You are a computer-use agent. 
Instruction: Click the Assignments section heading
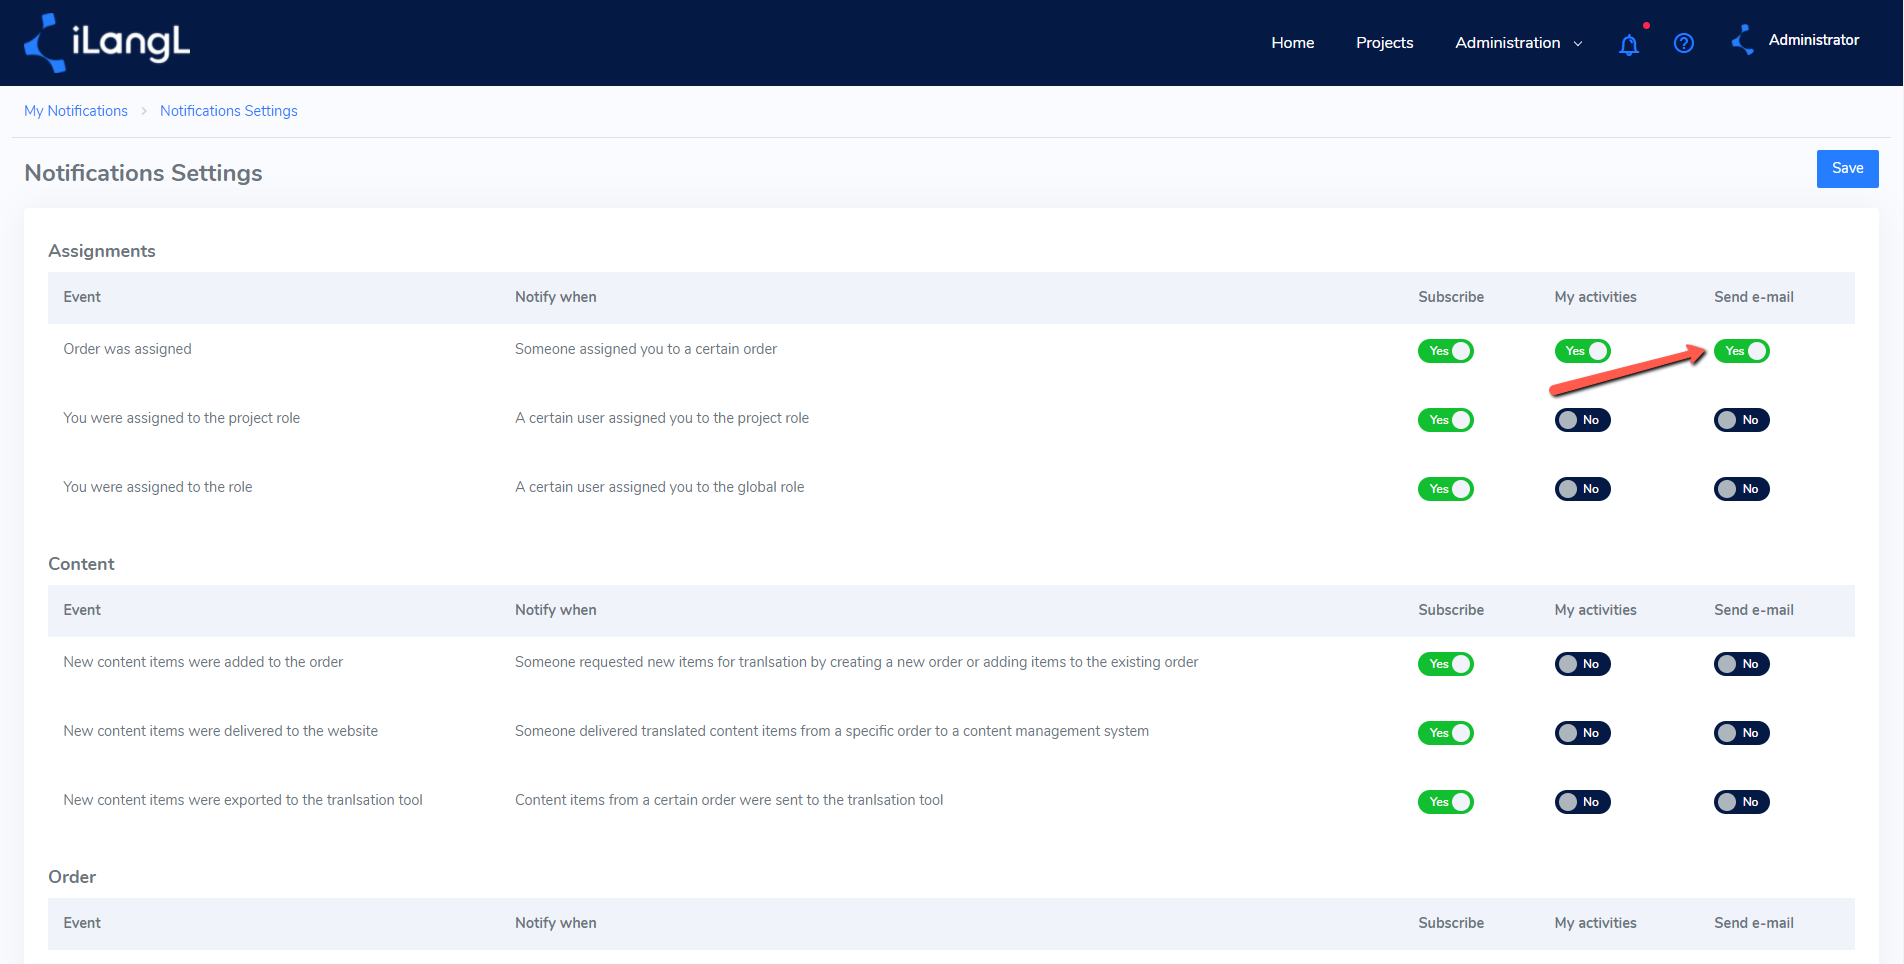102,251
